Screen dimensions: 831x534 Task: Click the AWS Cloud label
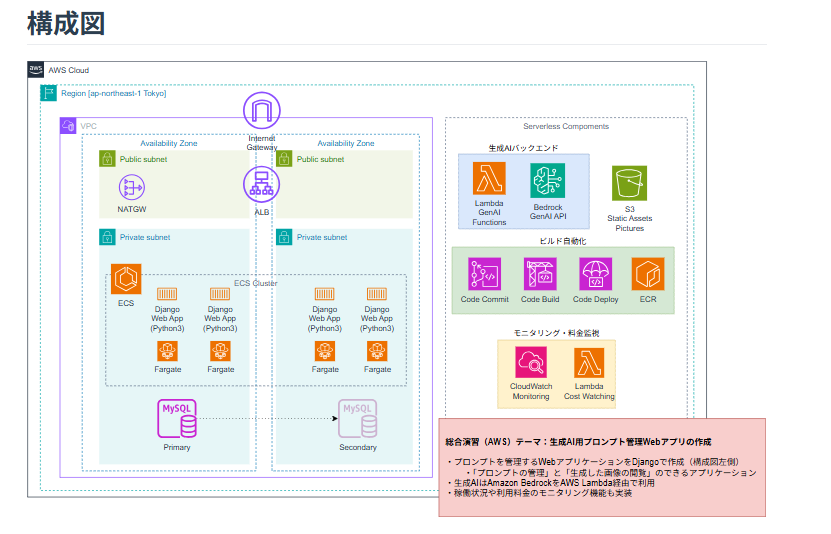pyautogui.click(x=69, y=70)
